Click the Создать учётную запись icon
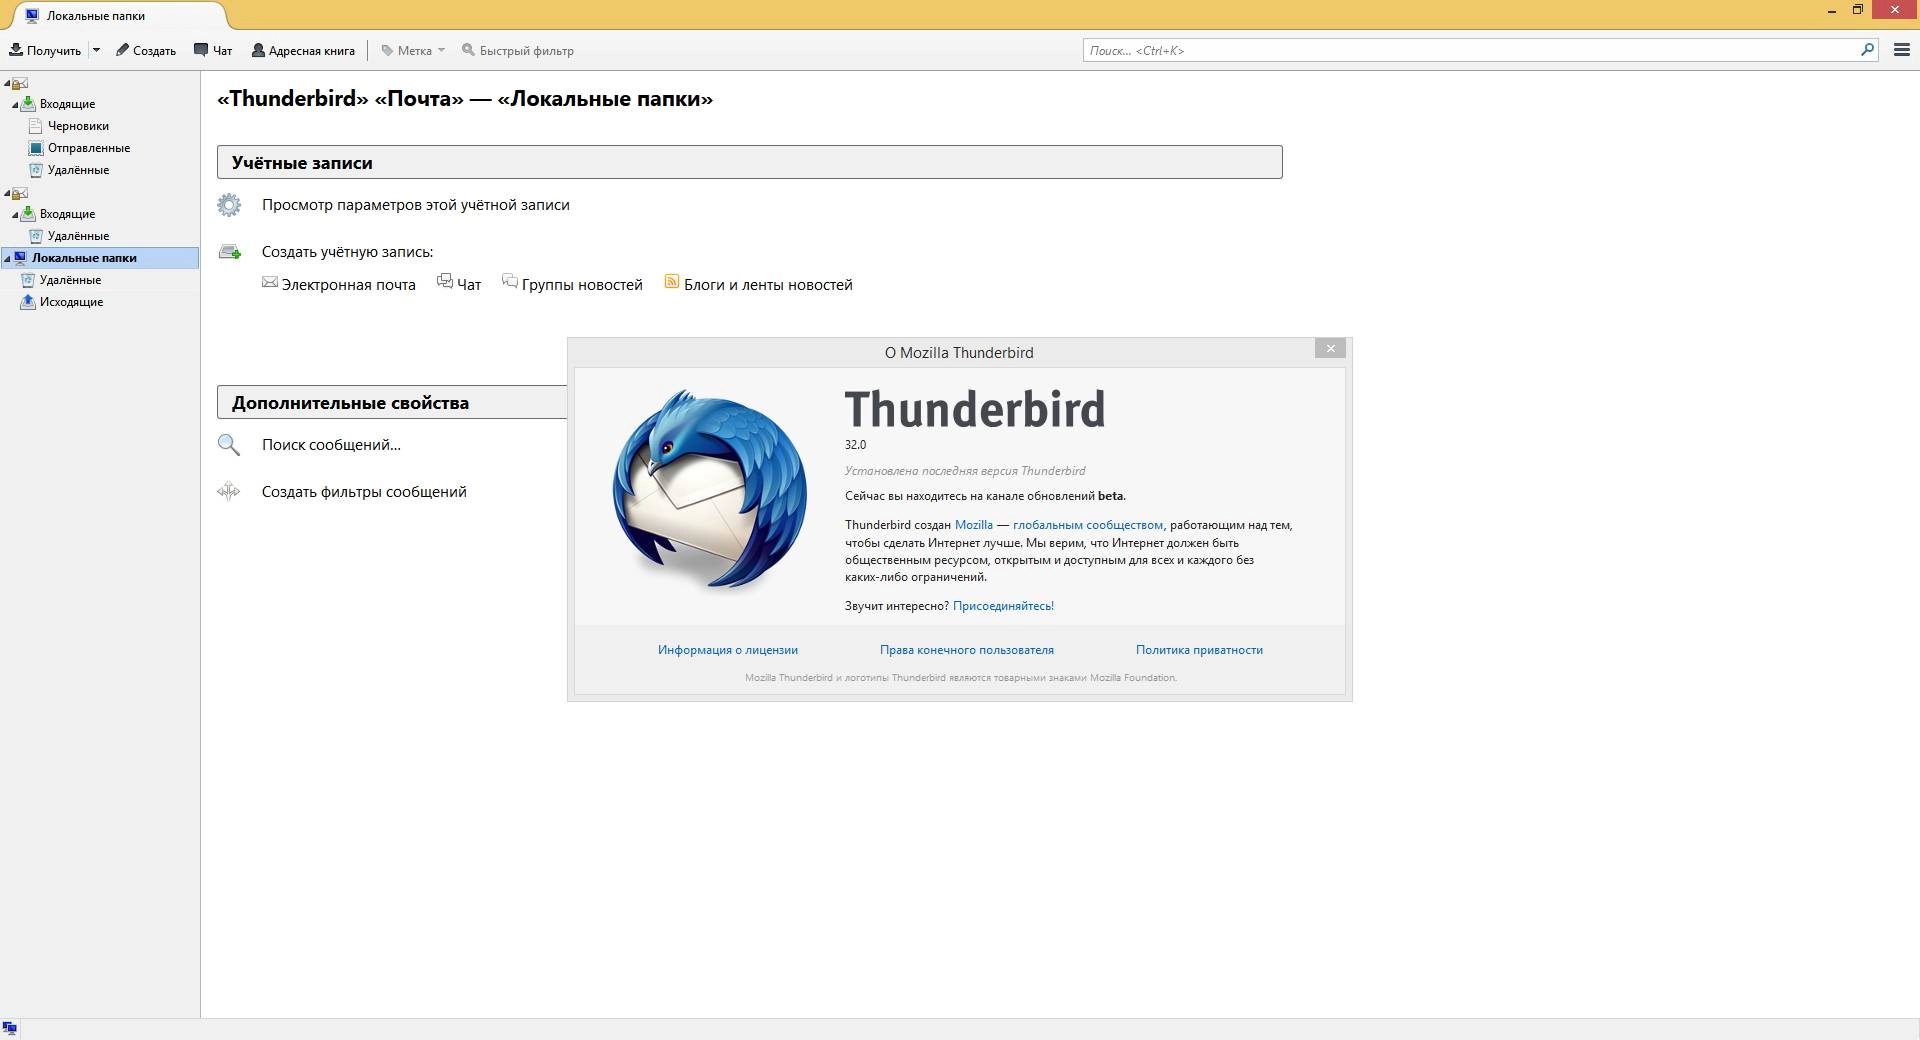 click(230, 252)
